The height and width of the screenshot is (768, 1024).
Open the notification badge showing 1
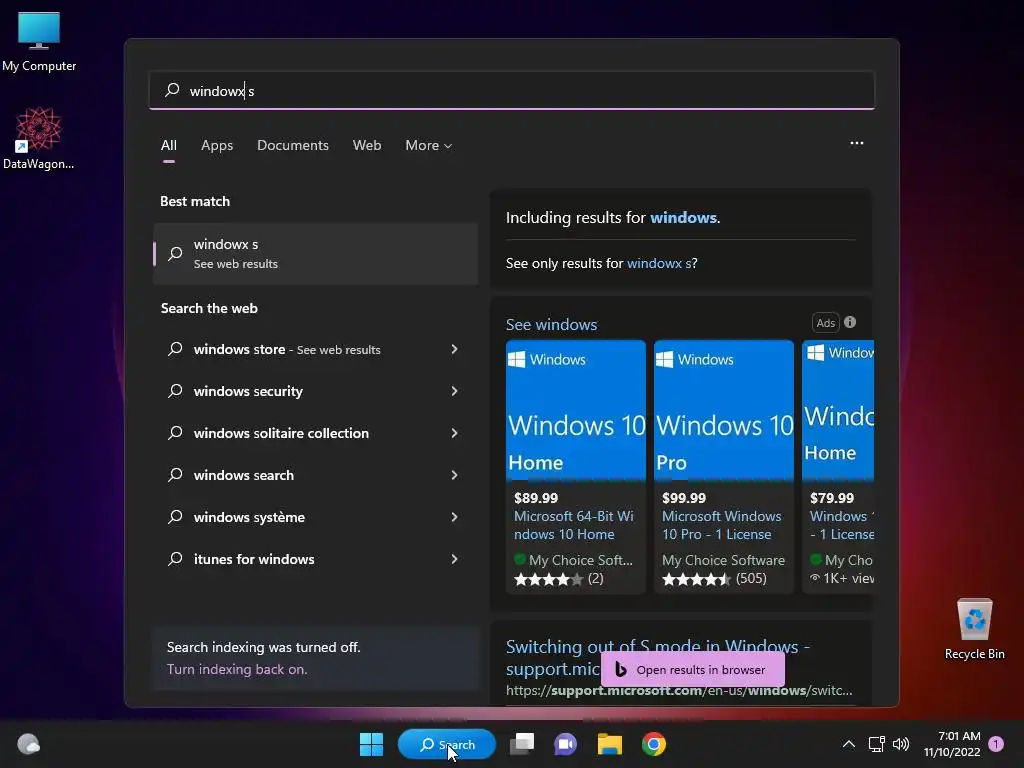tap(996, 744)
